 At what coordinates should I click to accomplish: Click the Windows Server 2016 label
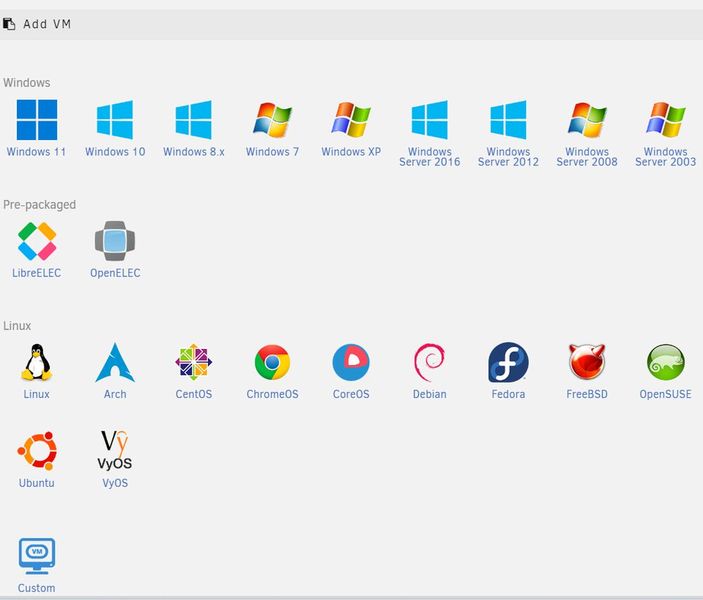[x=430, y=157]
